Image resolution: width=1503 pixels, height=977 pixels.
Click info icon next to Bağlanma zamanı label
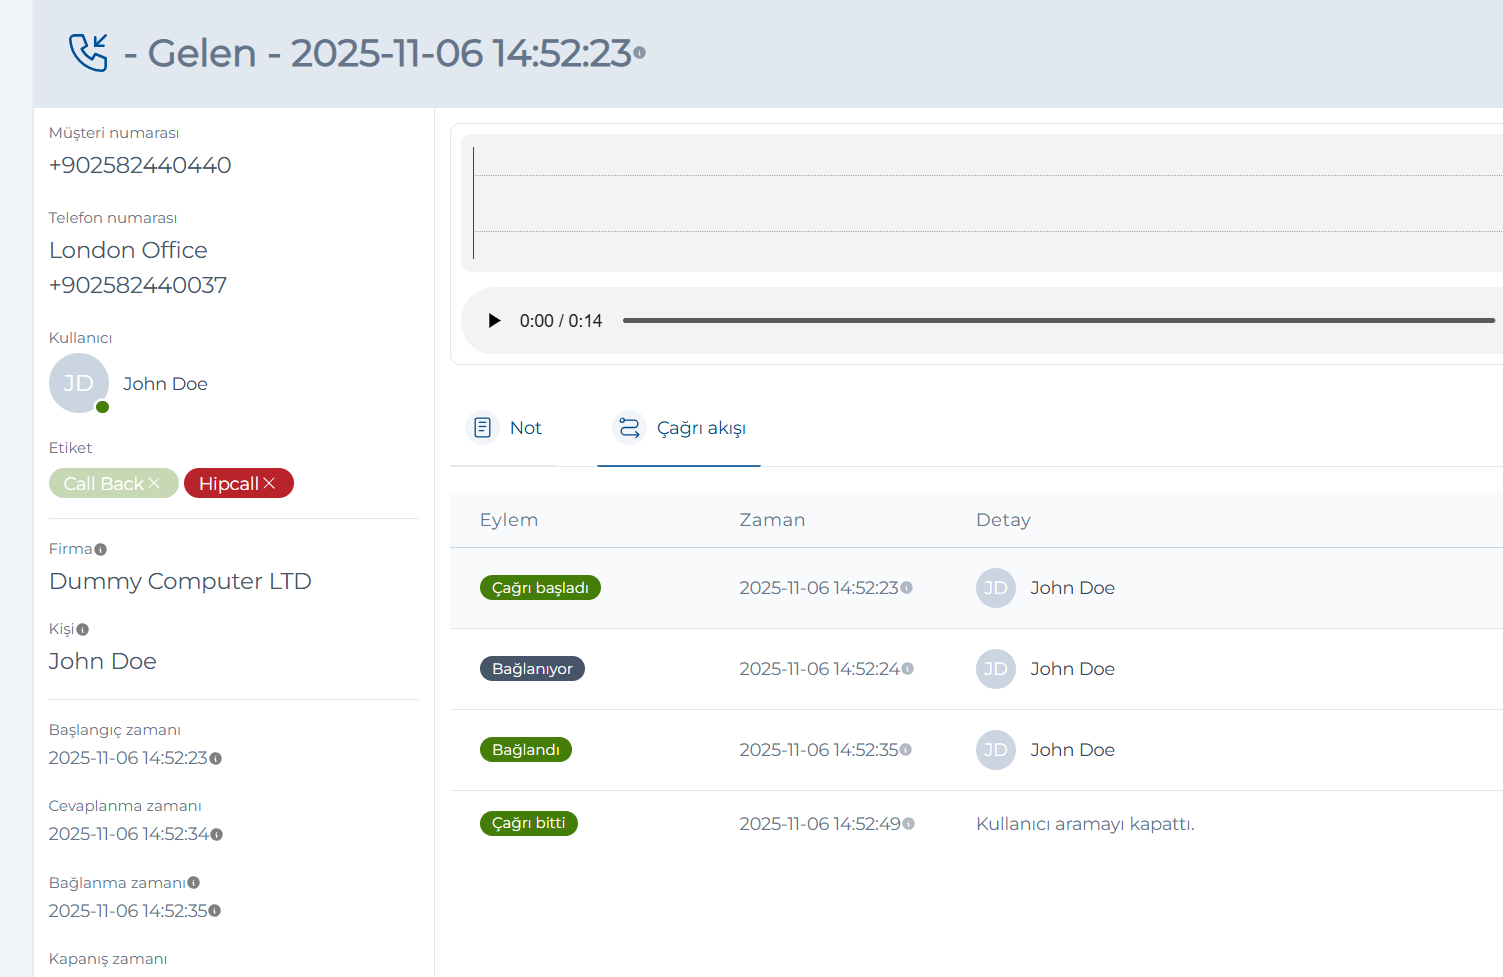194,883
